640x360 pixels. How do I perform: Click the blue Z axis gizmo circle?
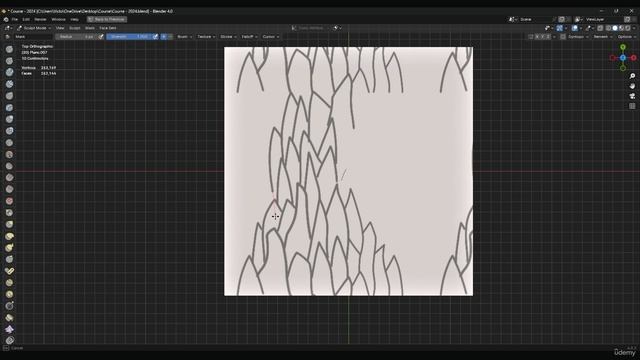(x=623, y=58)
